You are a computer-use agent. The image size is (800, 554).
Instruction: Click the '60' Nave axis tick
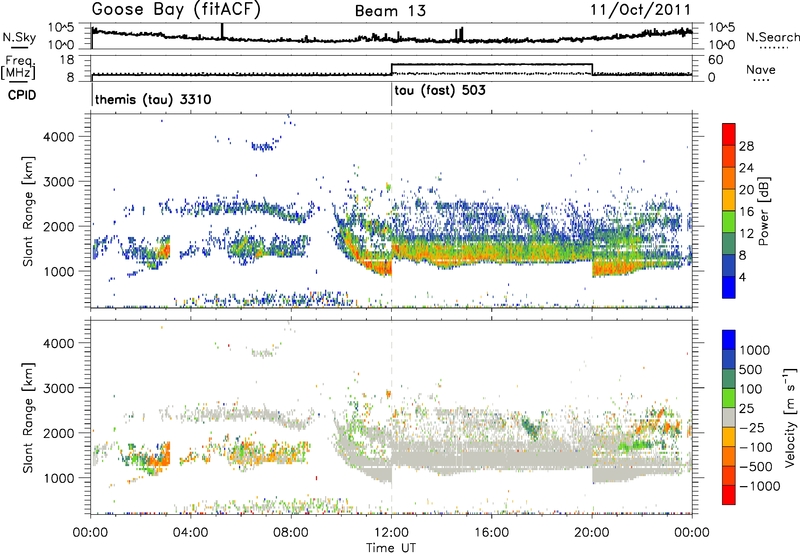716,60
